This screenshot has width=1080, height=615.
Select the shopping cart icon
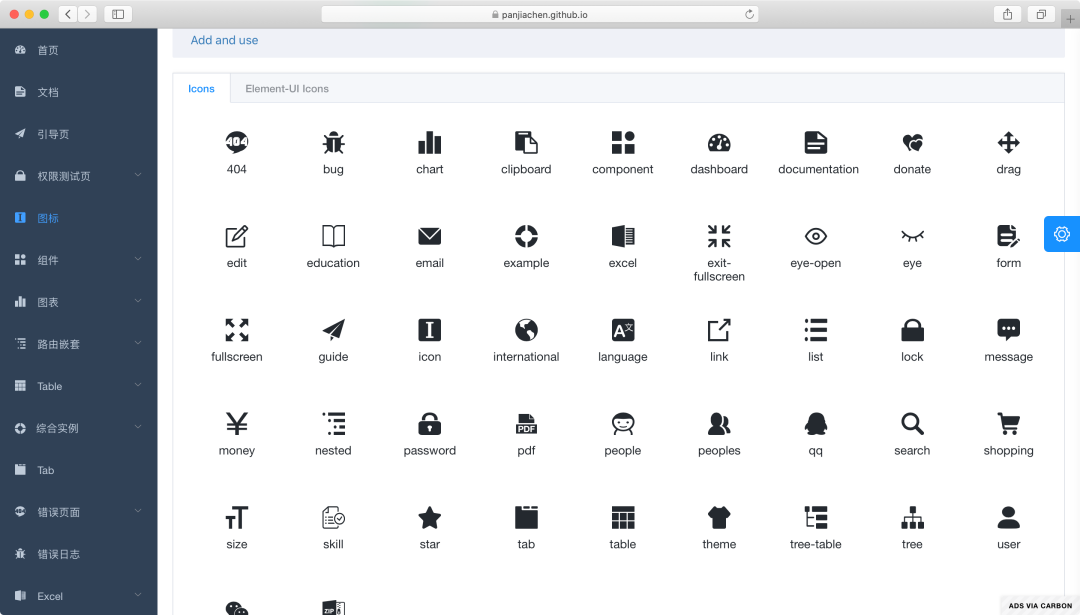point(1008,424)
